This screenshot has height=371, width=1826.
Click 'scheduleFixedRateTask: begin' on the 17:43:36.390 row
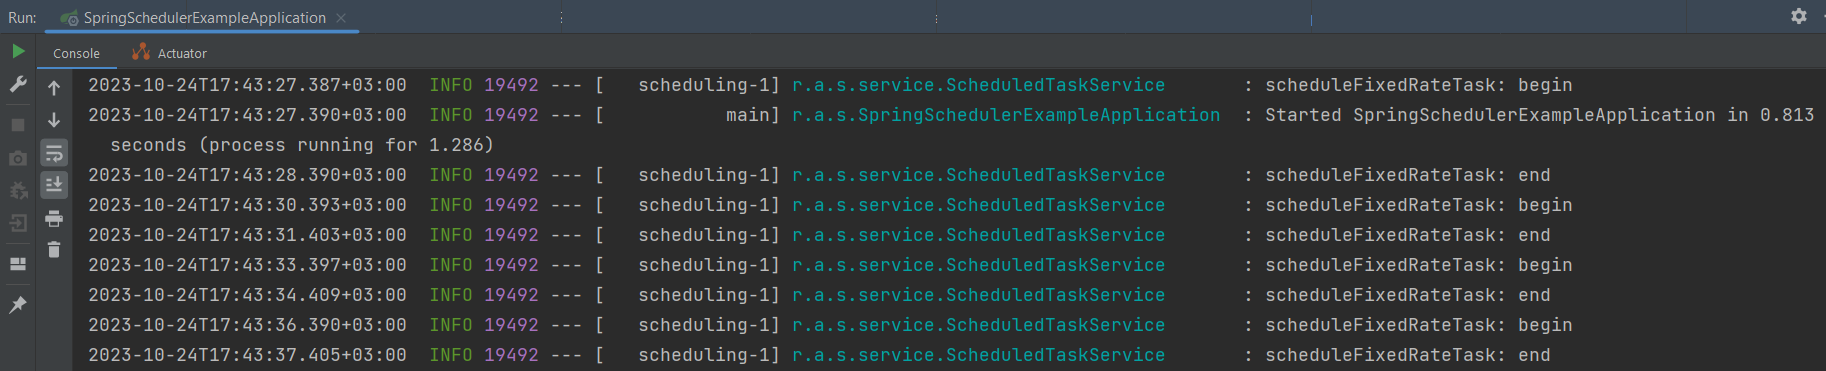point(1419,325)
